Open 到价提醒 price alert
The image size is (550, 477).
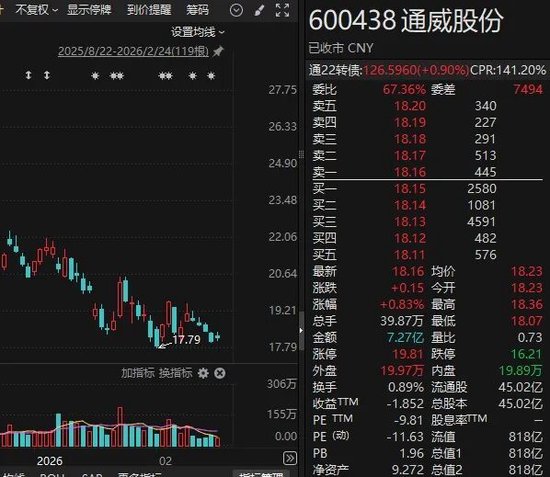coord(149,10)
